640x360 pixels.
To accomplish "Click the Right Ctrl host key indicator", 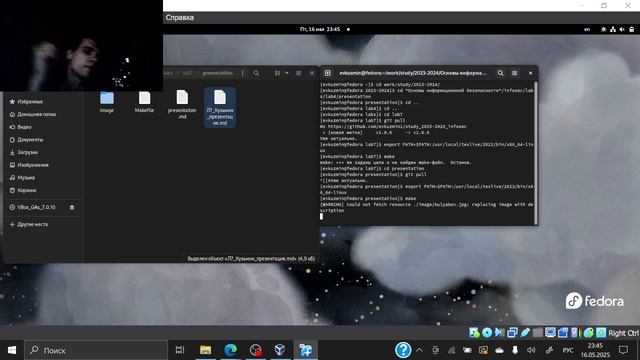I will tap(623, 333).
